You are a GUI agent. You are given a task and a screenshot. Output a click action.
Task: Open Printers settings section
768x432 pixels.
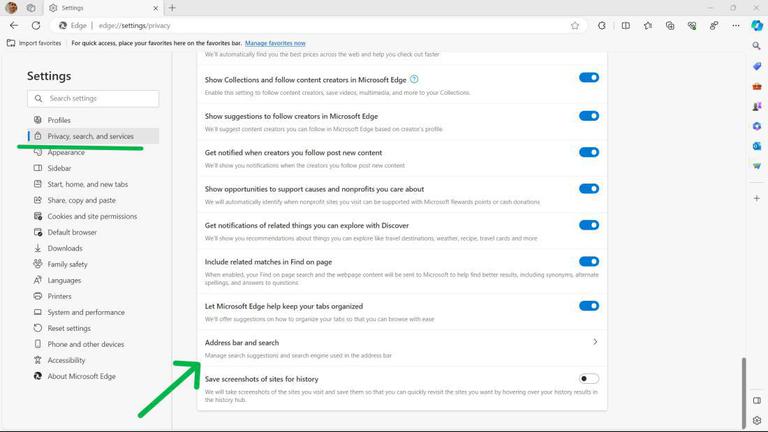click(x=93, y=296)
